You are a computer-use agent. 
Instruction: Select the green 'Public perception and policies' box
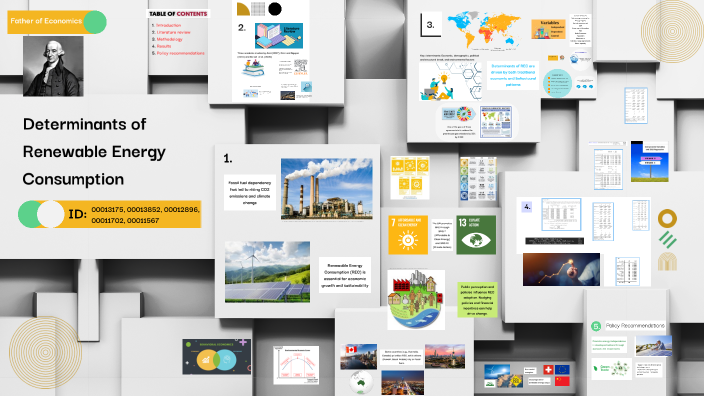(x=477, y=300)
